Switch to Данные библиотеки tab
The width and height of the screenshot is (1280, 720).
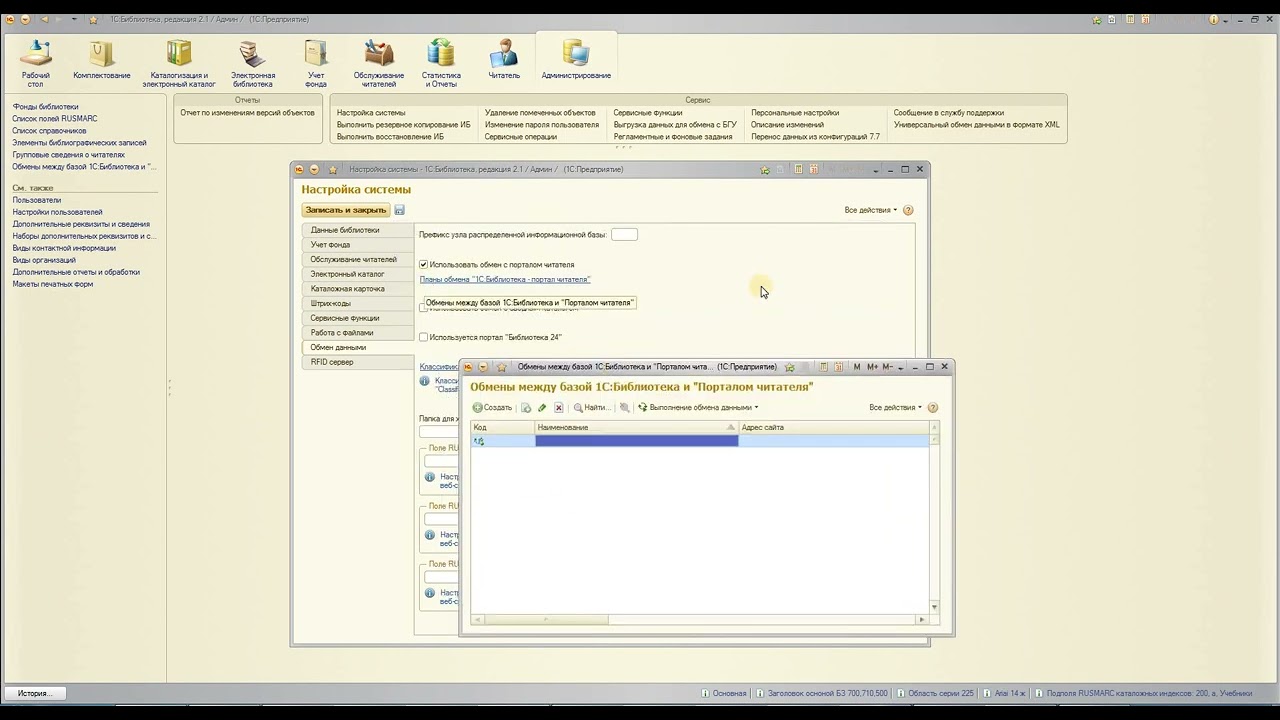pos(358,230)
